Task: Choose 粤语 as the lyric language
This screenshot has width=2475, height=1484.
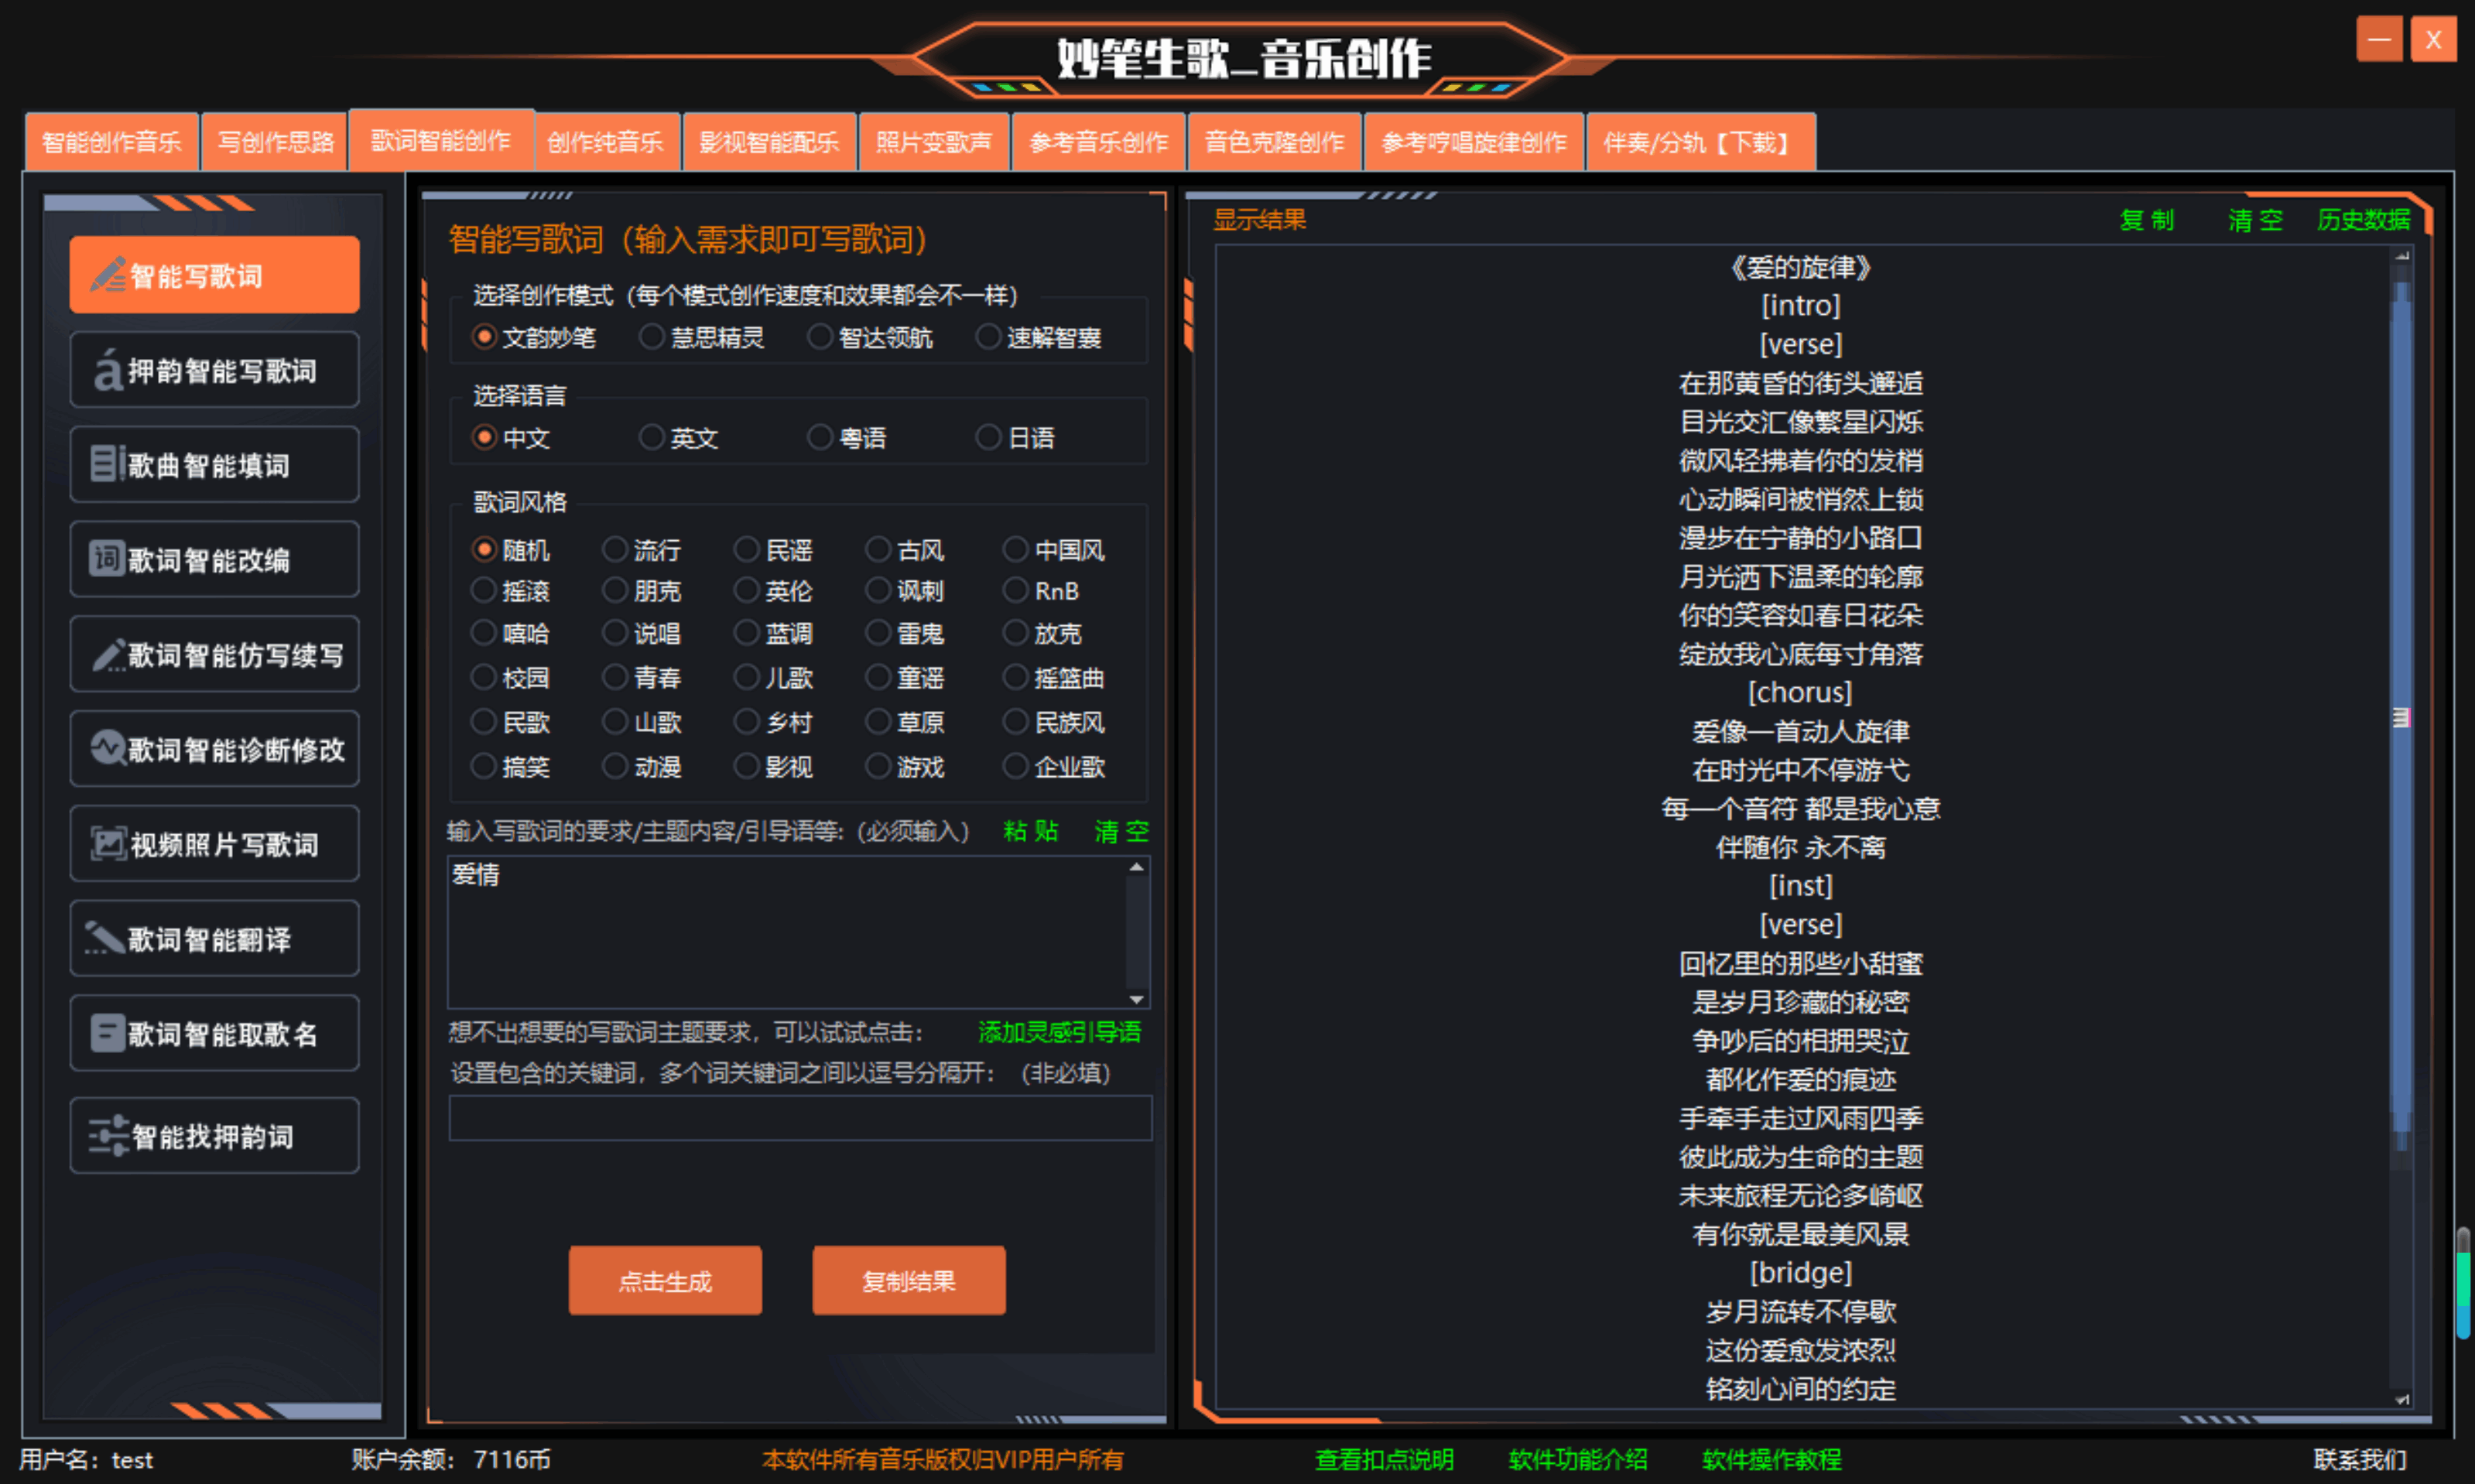Action: pyautogui.click(x=820, y=437)
